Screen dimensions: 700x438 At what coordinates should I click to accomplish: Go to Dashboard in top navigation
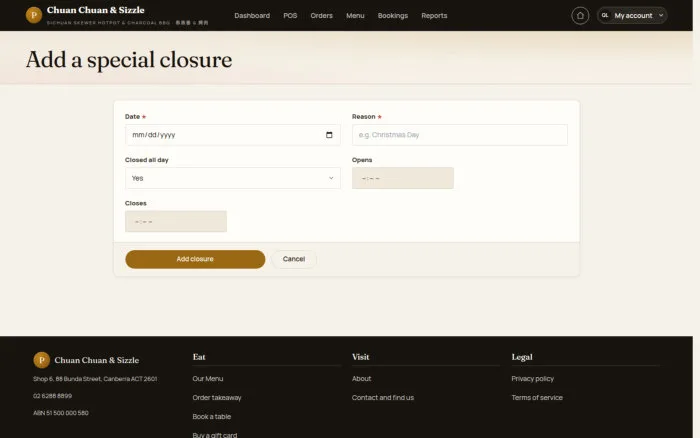coord(252,16)
